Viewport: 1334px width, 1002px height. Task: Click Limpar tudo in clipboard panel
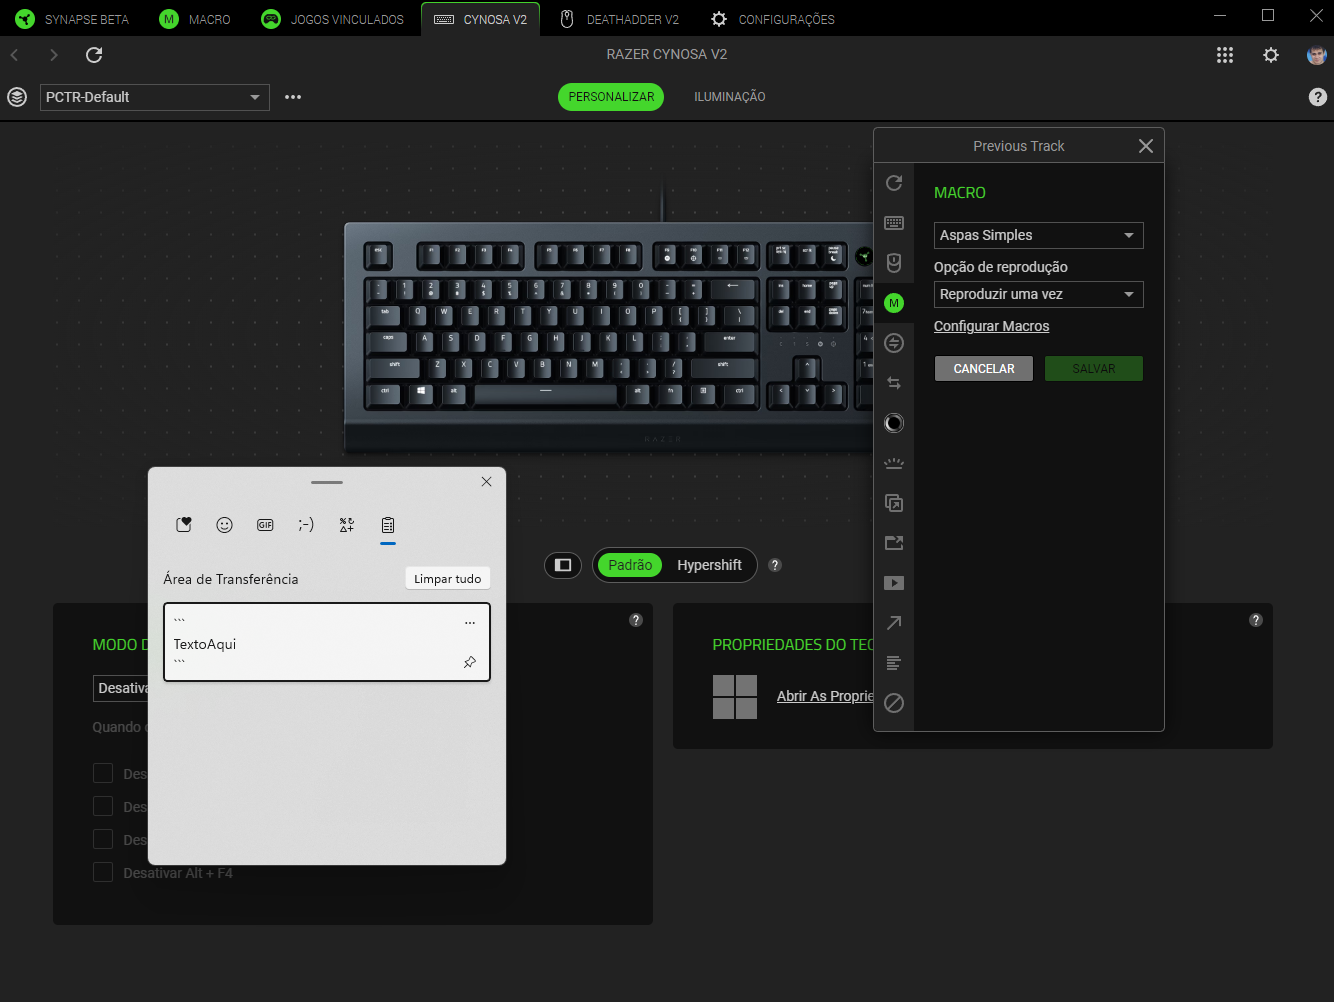pos(448,579)
